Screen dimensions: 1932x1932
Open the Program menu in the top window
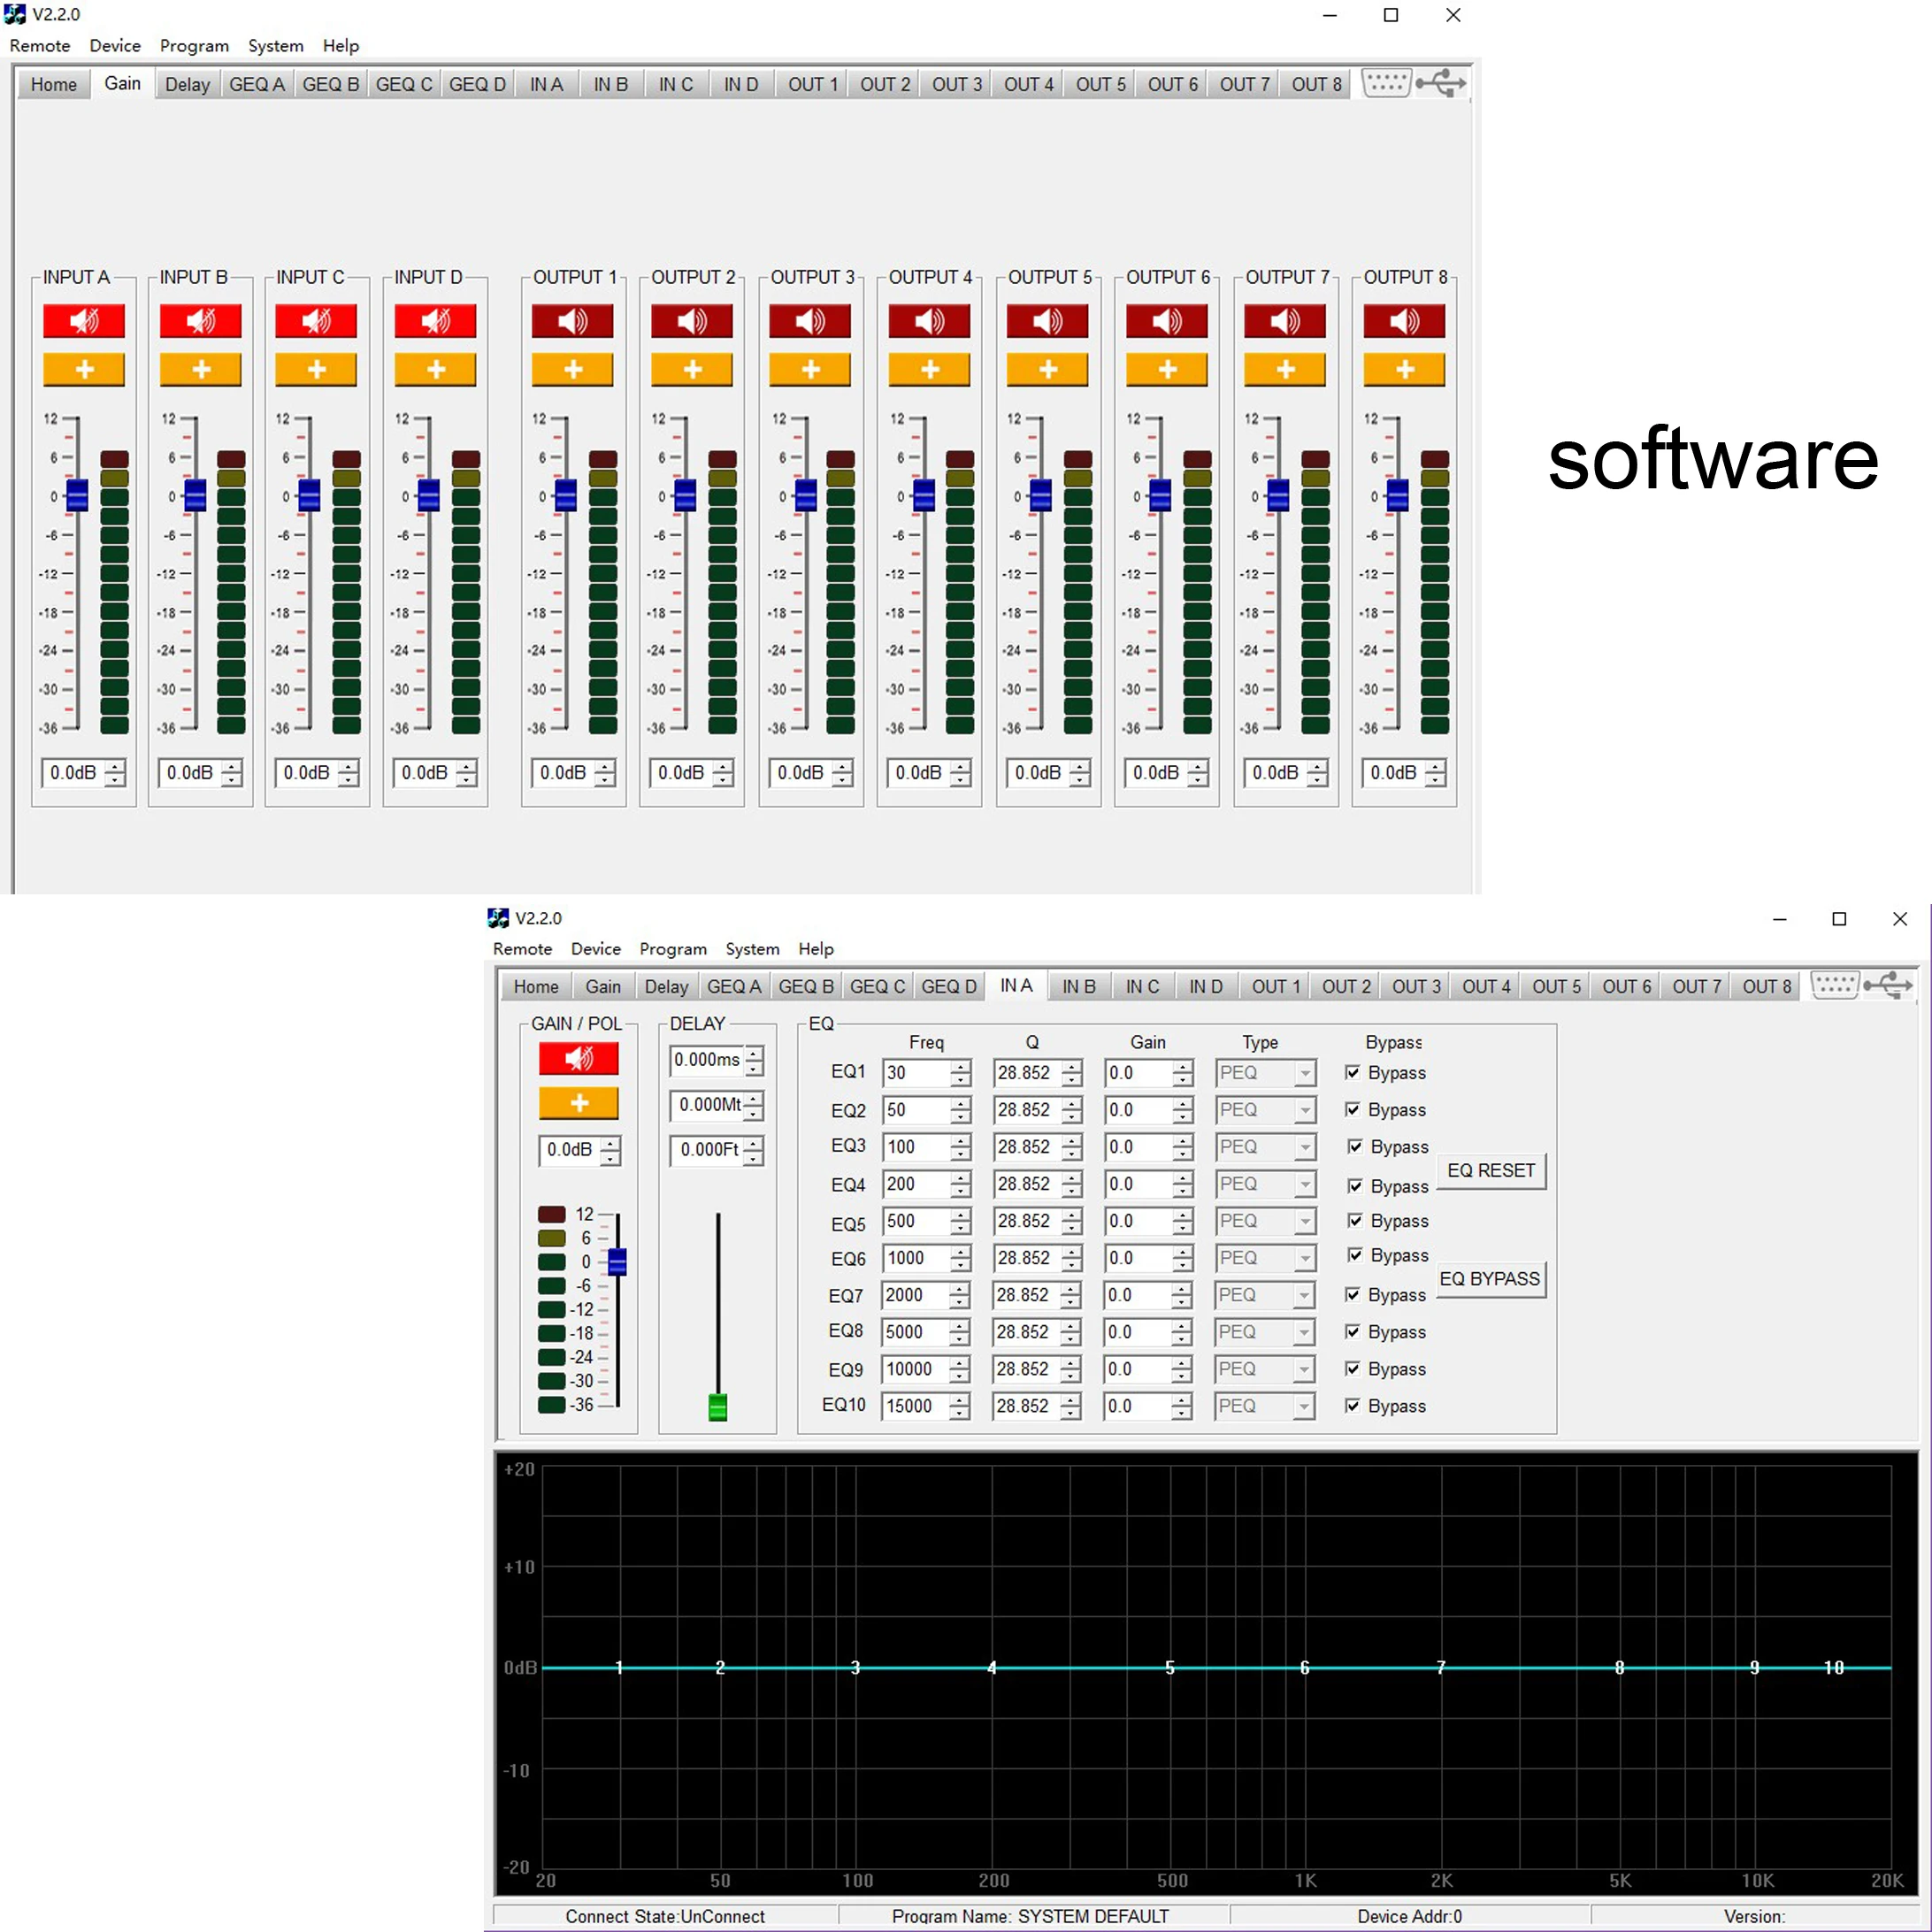[x=194, y=46]
